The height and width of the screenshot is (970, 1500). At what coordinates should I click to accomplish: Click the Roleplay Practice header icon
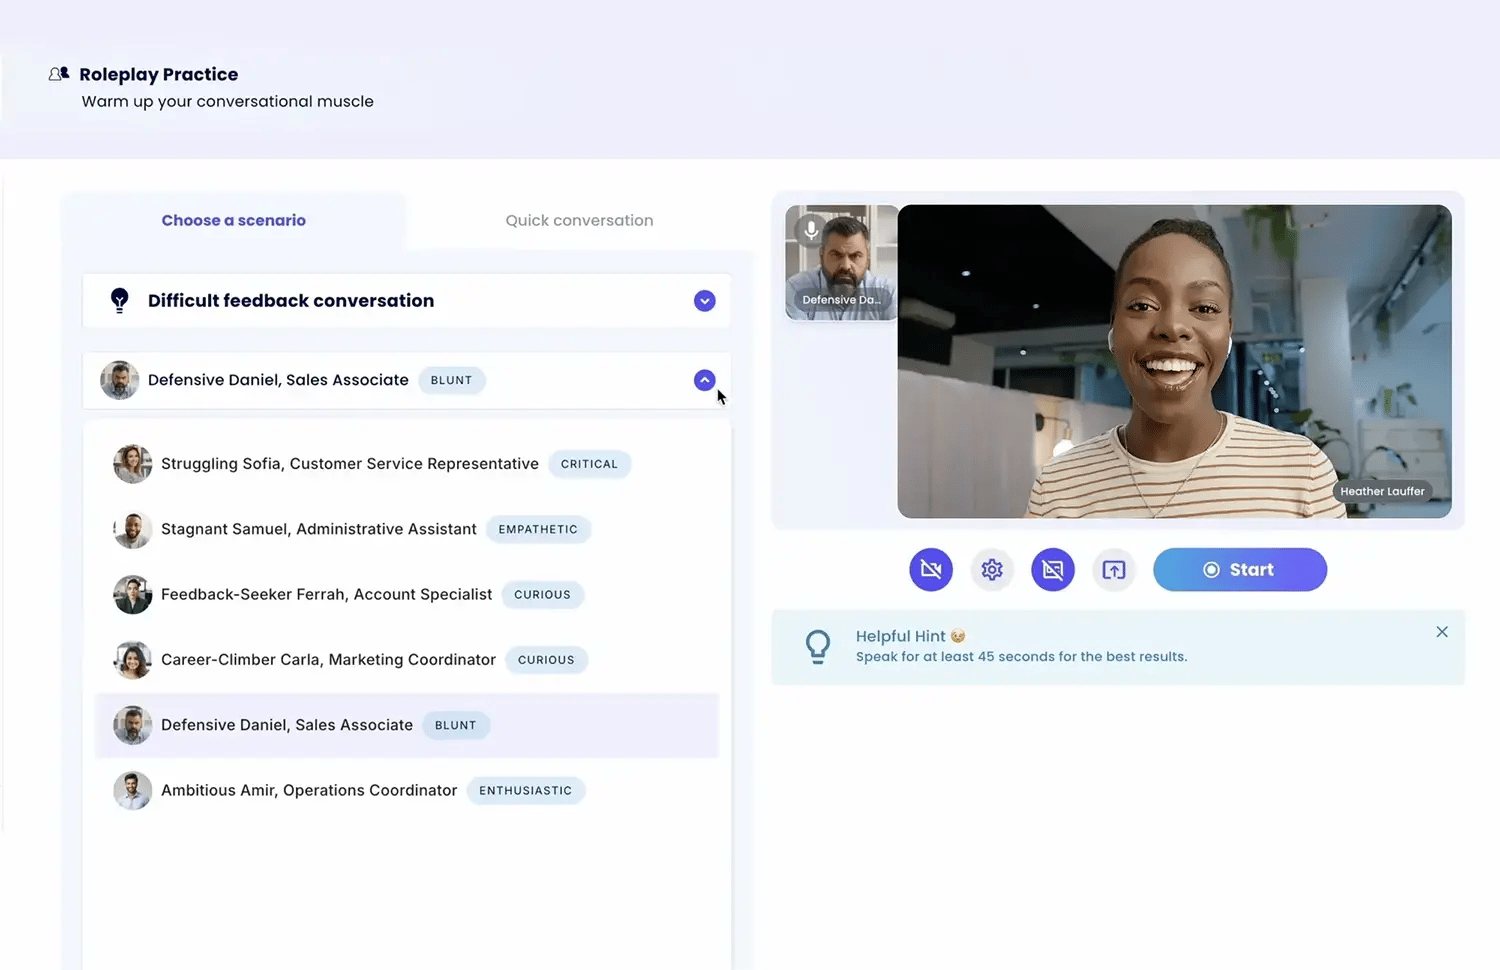pos(59,74)
